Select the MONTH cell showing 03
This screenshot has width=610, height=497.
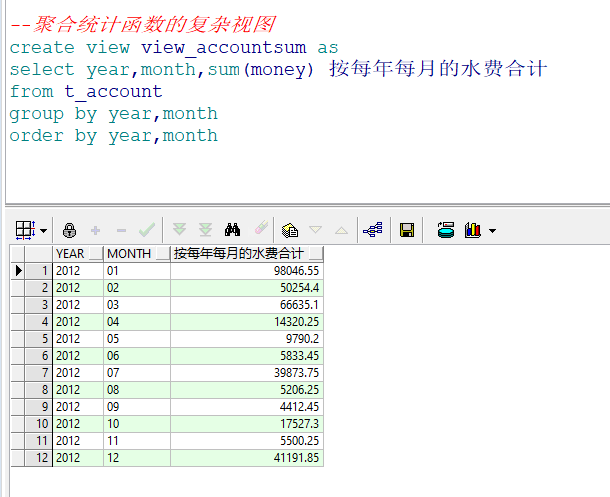[x=137, y=304]
